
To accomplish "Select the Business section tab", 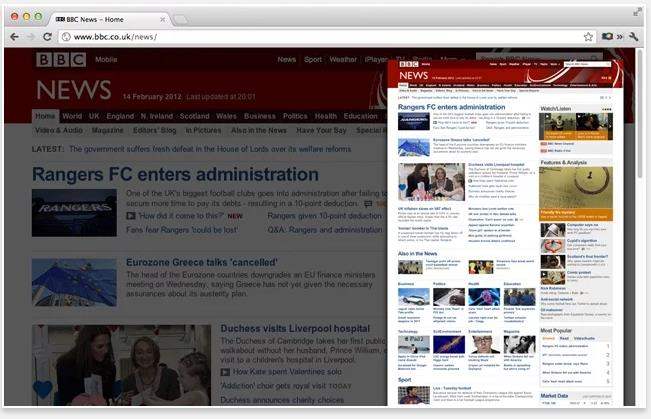I will coord(259,116).
